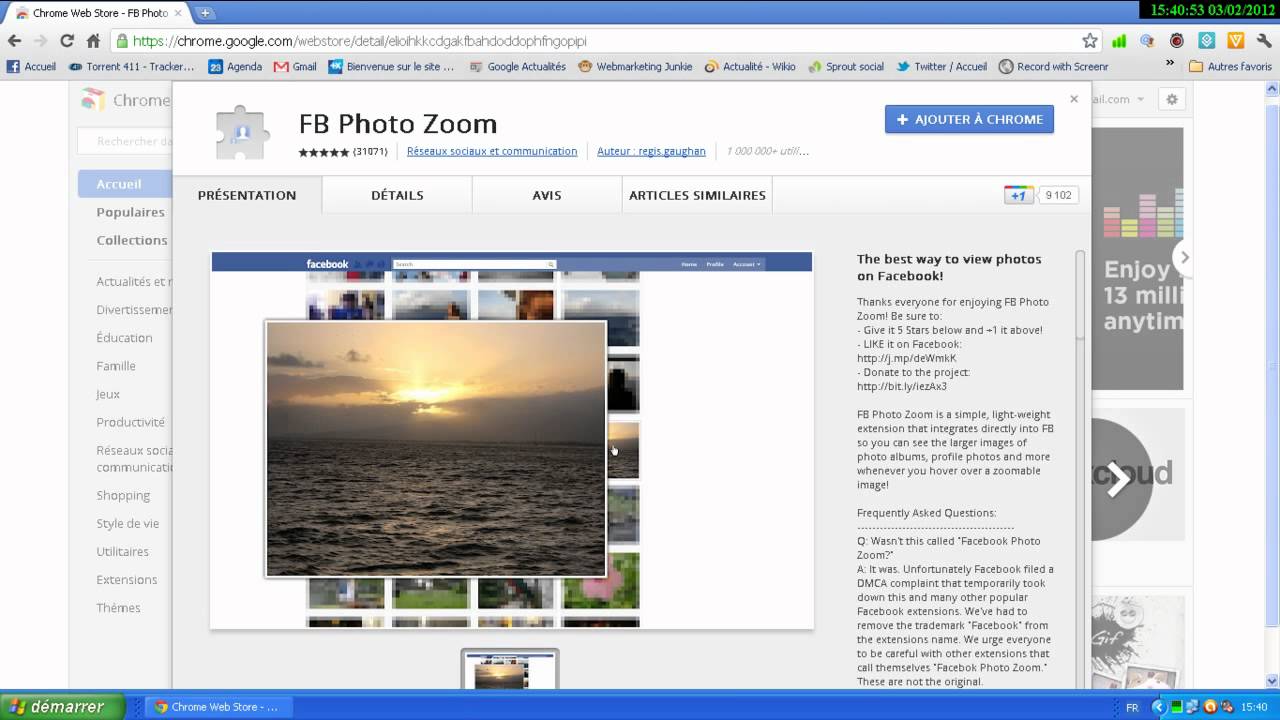Open the Accueil Facebook bookmark
The image size is (1280, 720).
32,67
